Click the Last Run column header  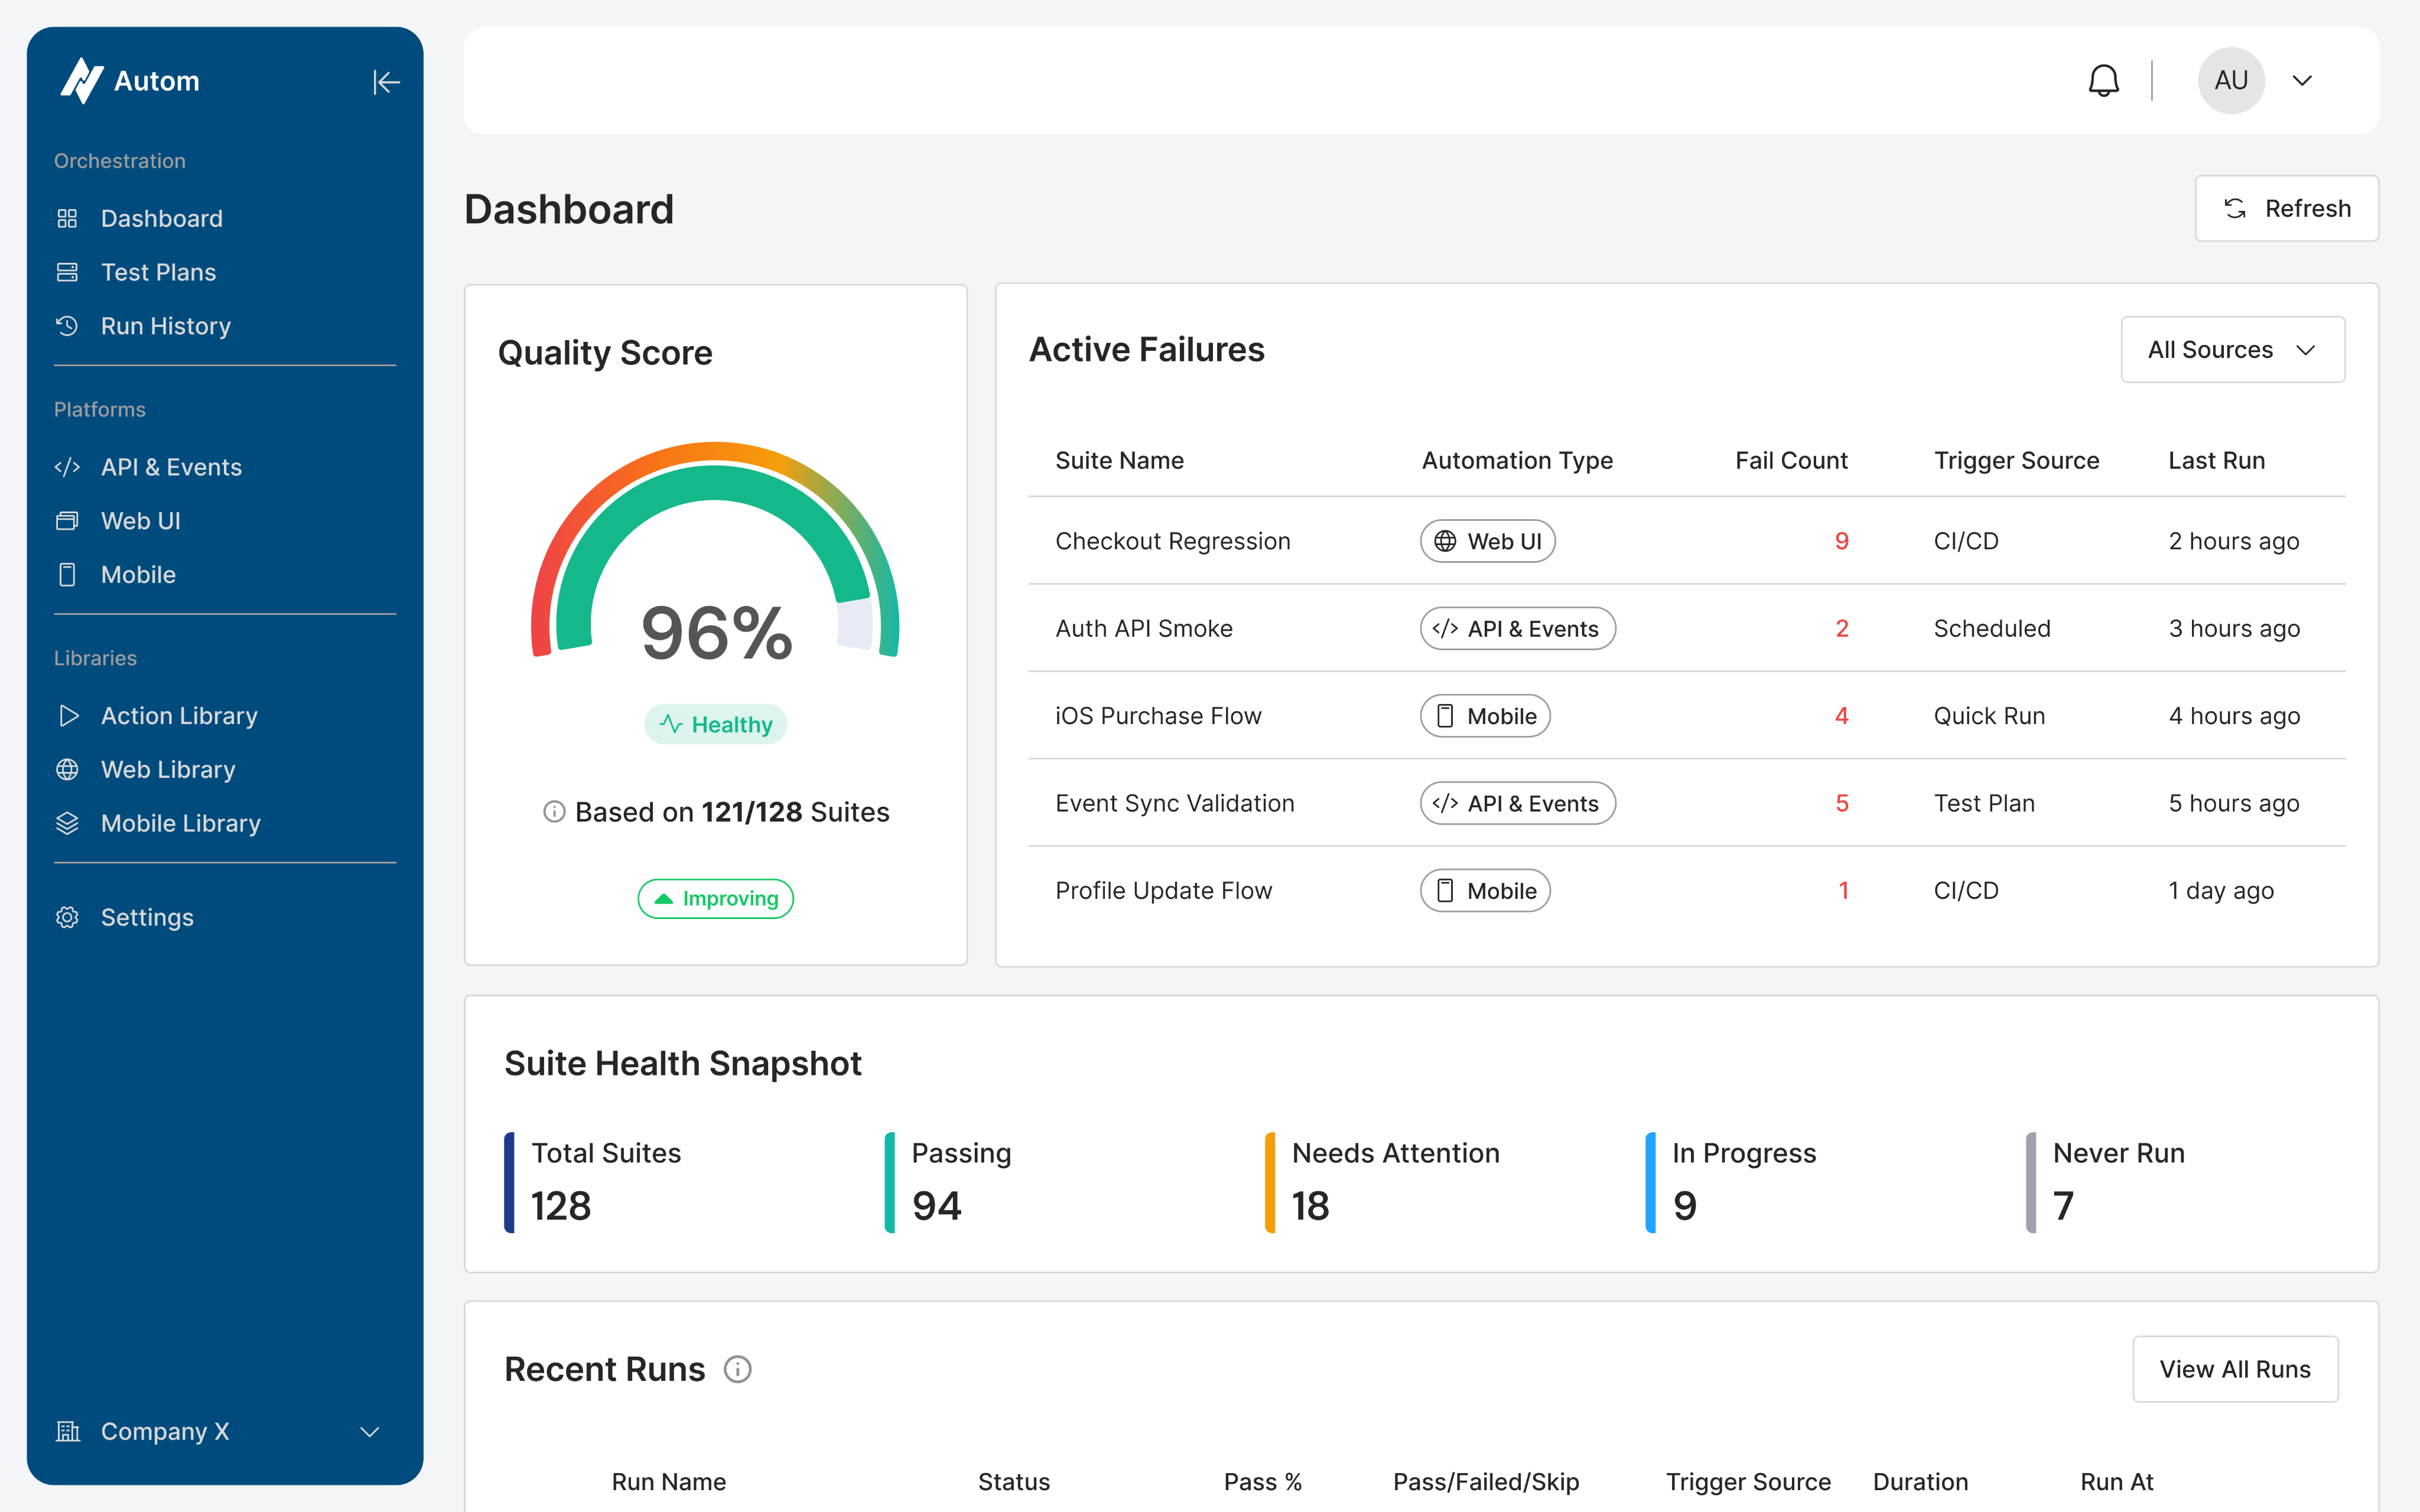click(x=2216, y=460)
